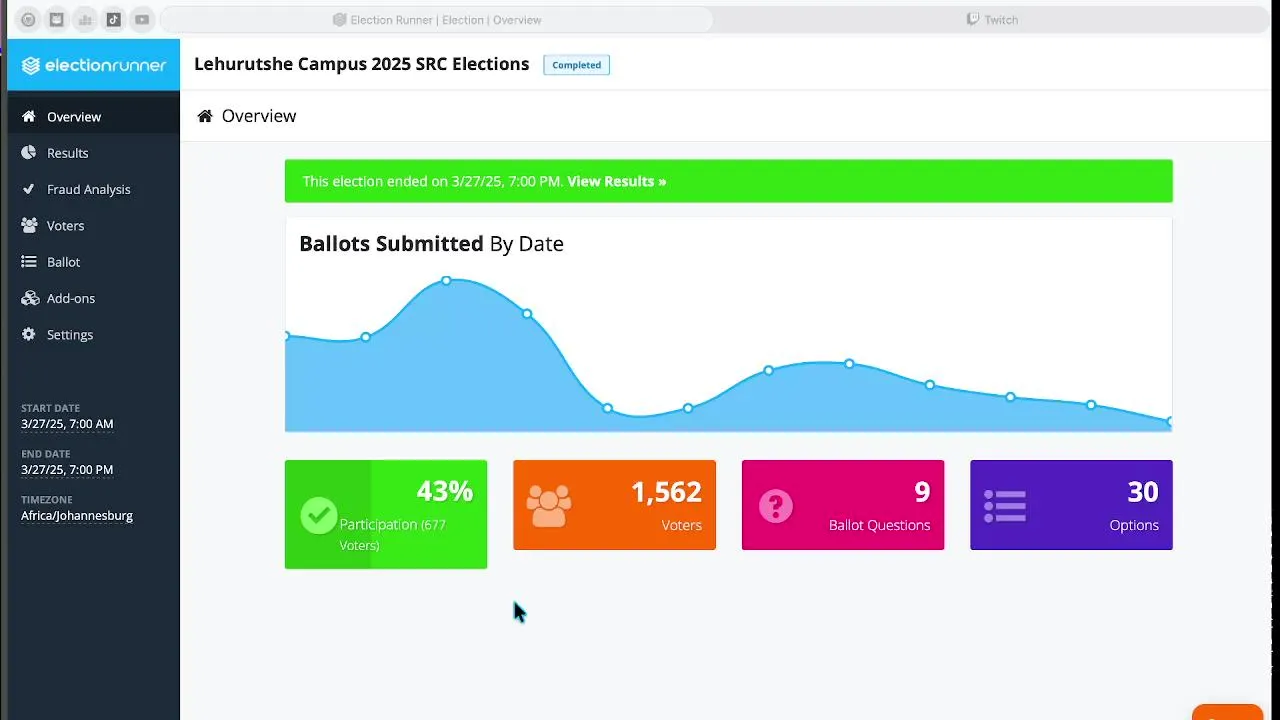The width and height of the screenshot is (1280, 720).
Task: Open the YouTube pinned tab
Action: pos(142,20)
